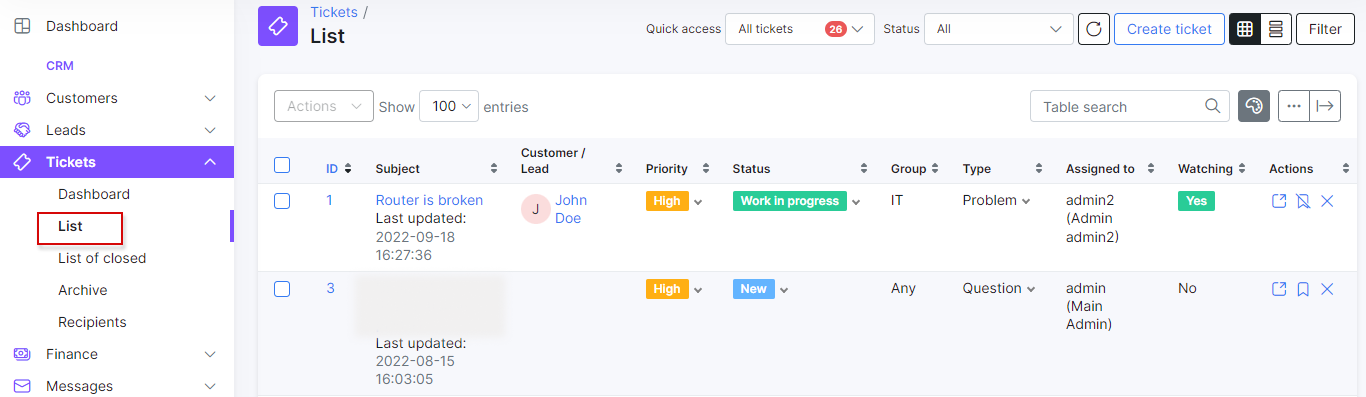Open the table color palette icon
1366x397 pixels.
(1254, 106)
